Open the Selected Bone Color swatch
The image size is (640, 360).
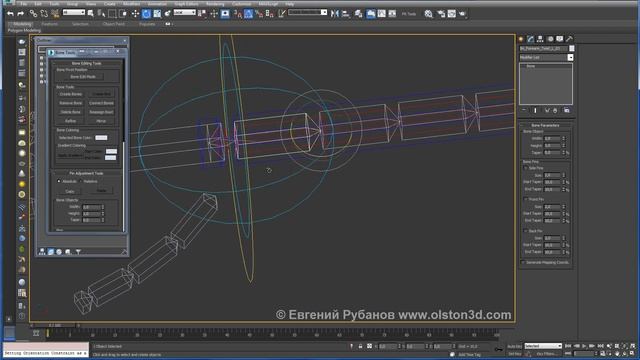pos(101,138)
